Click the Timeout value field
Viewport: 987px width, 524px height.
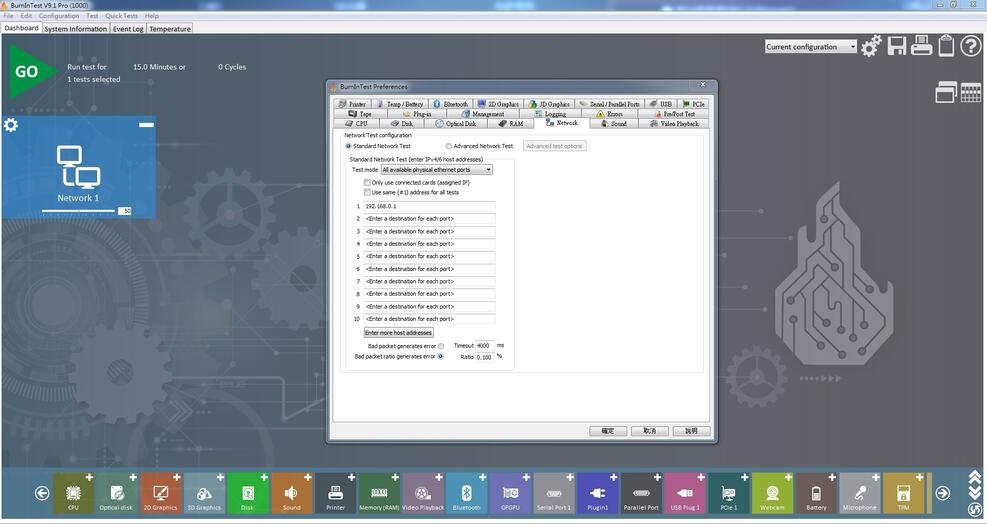point(485,346)
